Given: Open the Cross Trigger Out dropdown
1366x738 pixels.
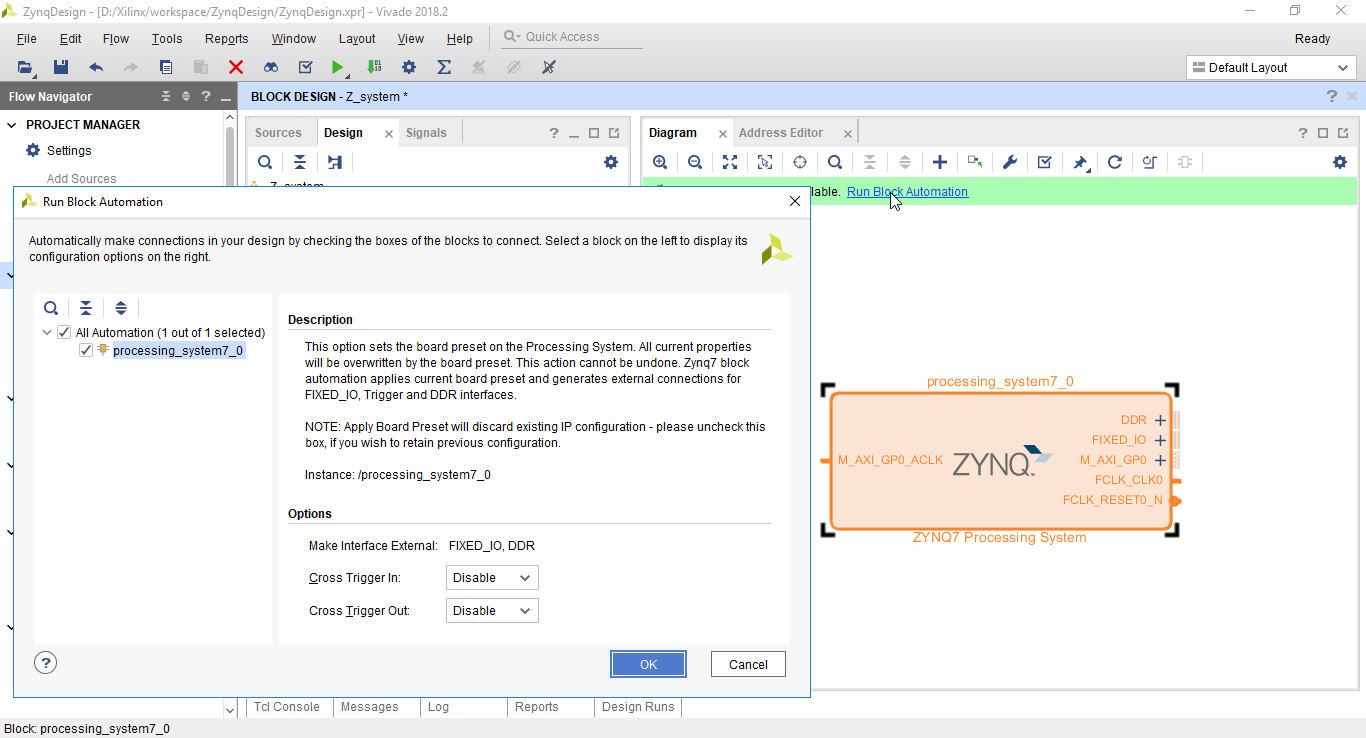Looking at the screenshot, I should point(492,611).
